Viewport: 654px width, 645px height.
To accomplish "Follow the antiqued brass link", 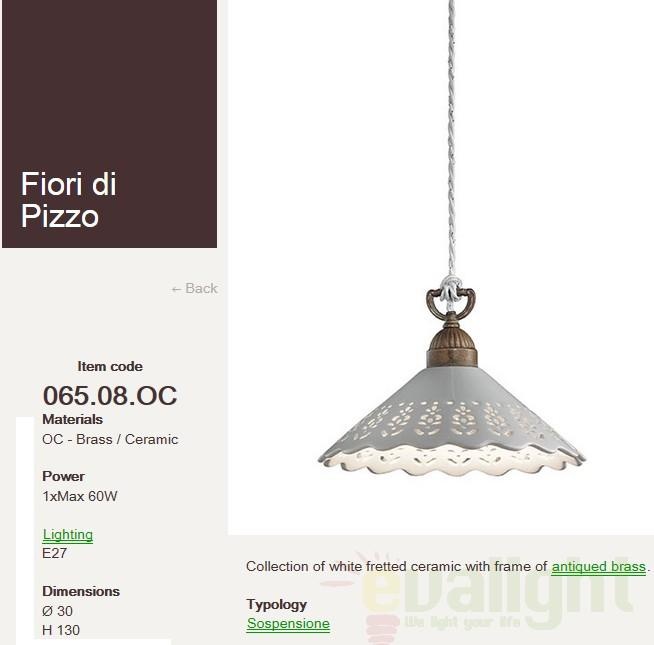I will pos(599,567).
